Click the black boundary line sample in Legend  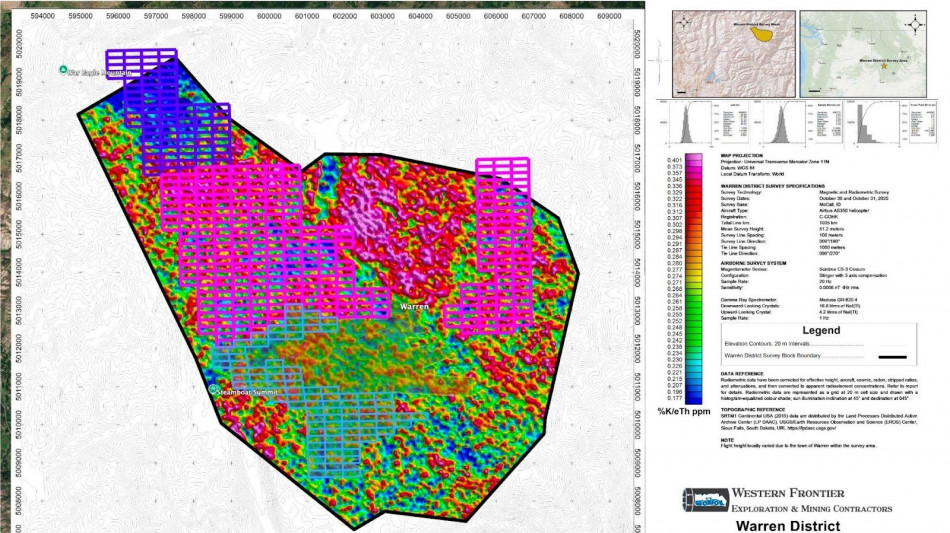coord(891,355)
